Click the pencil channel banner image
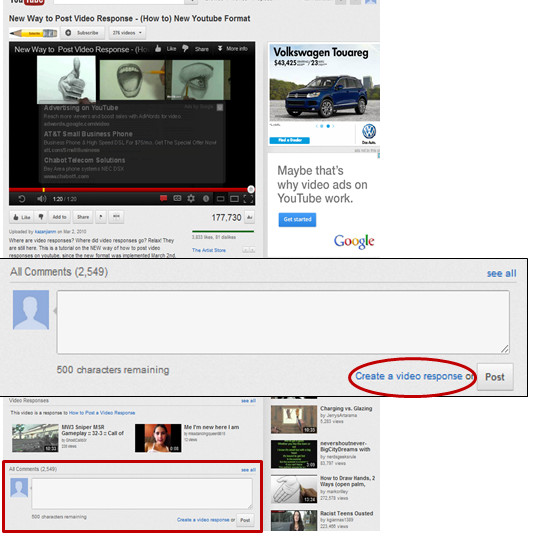Screen dimensions: 537x539 pyautogui.click(x=33, y=33)
